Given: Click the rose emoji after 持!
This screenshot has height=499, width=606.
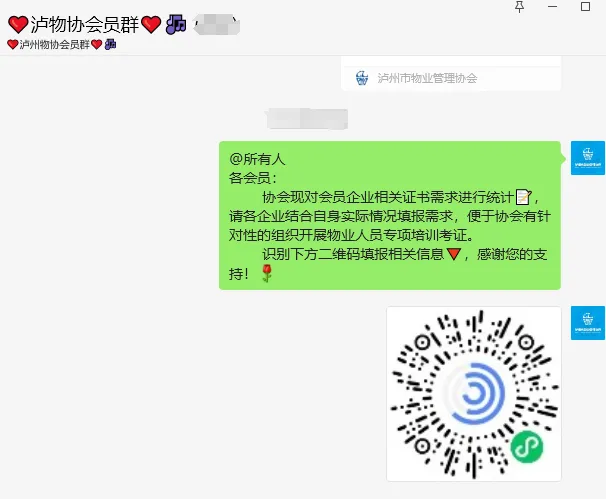Looking at the screenshot, I should [x=267, y=273].
